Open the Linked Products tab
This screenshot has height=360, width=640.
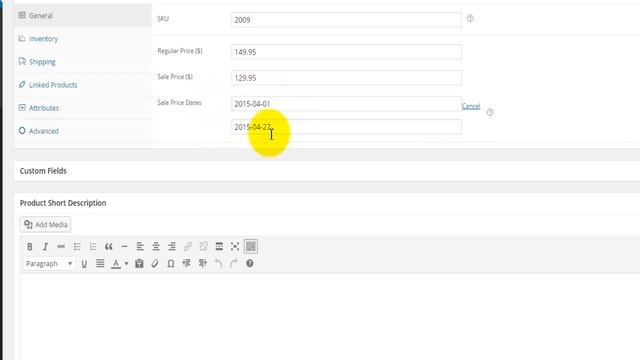[83, 85]
